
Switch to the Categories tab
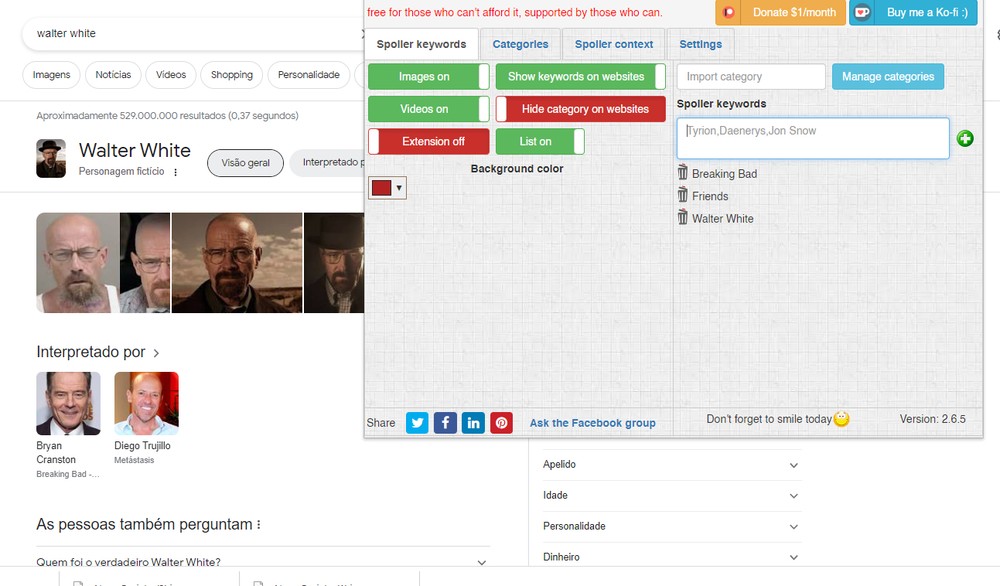(x=520, y=44)
